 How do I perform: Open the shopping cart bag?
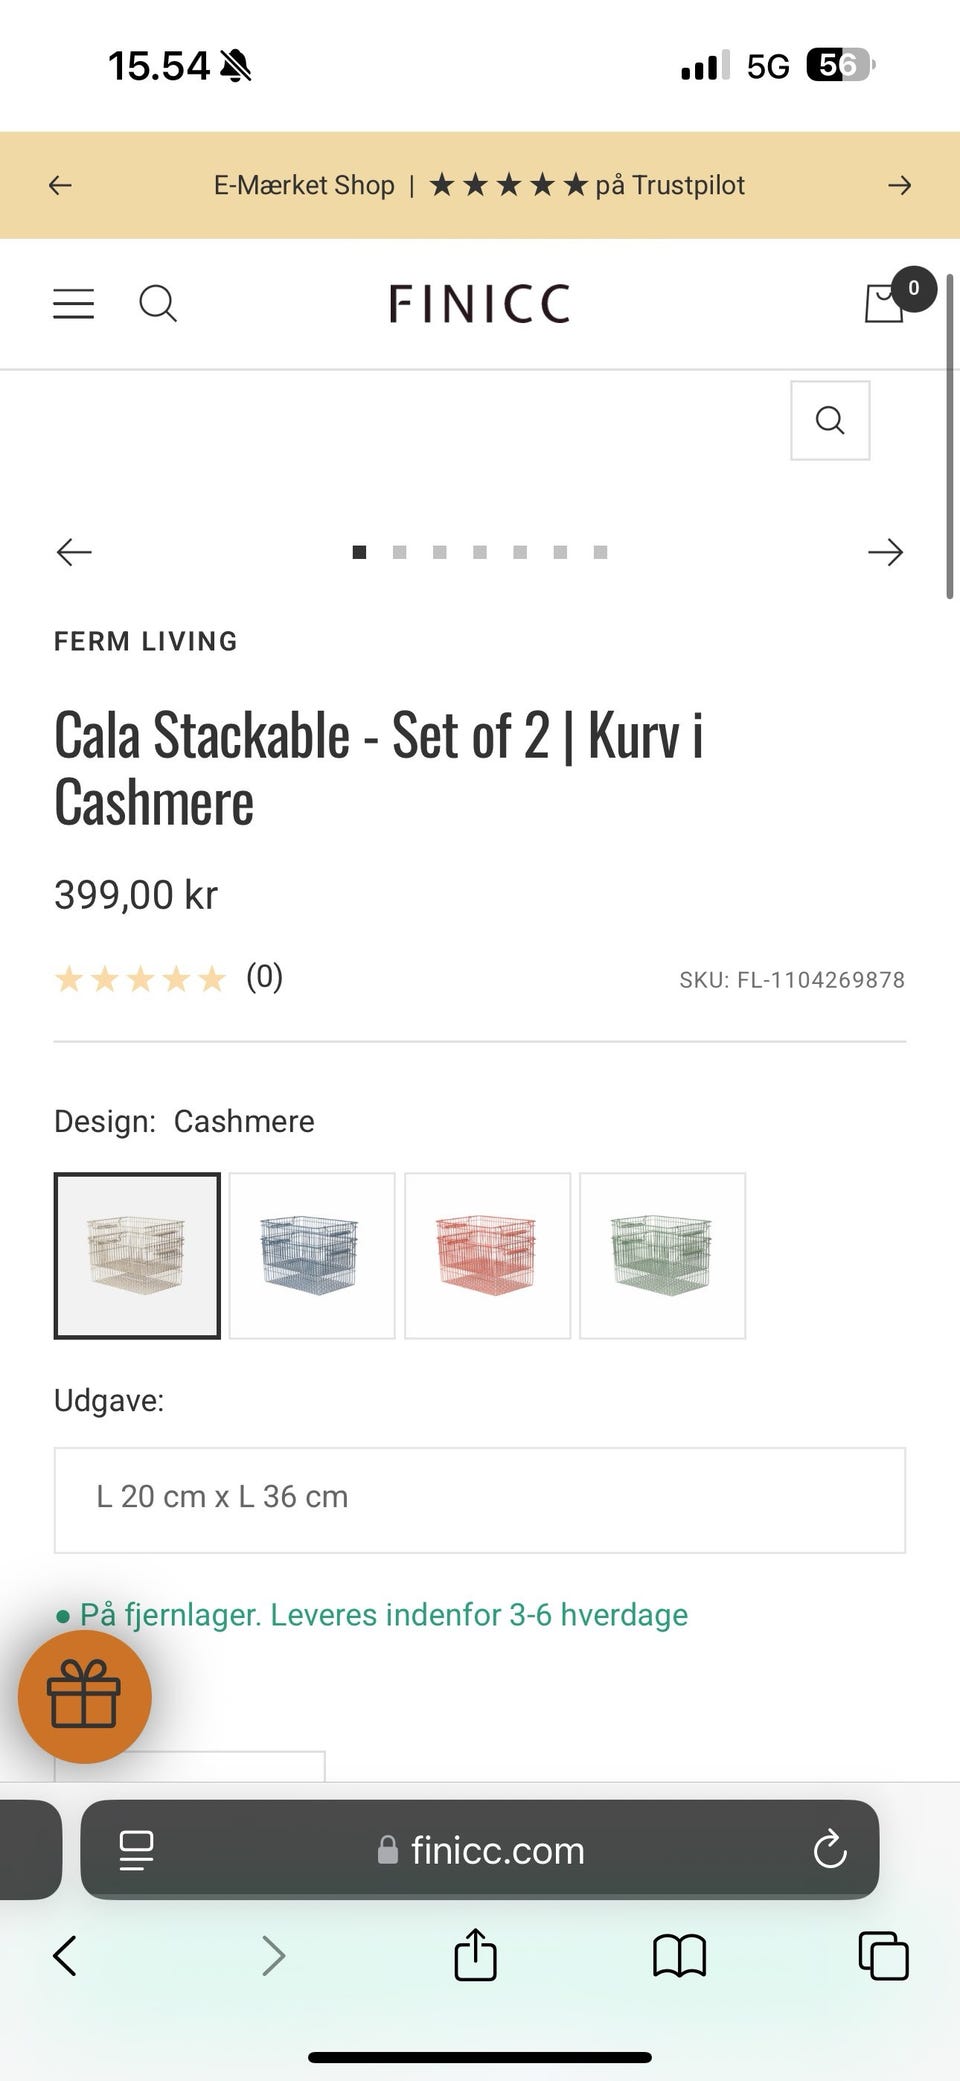885,303
